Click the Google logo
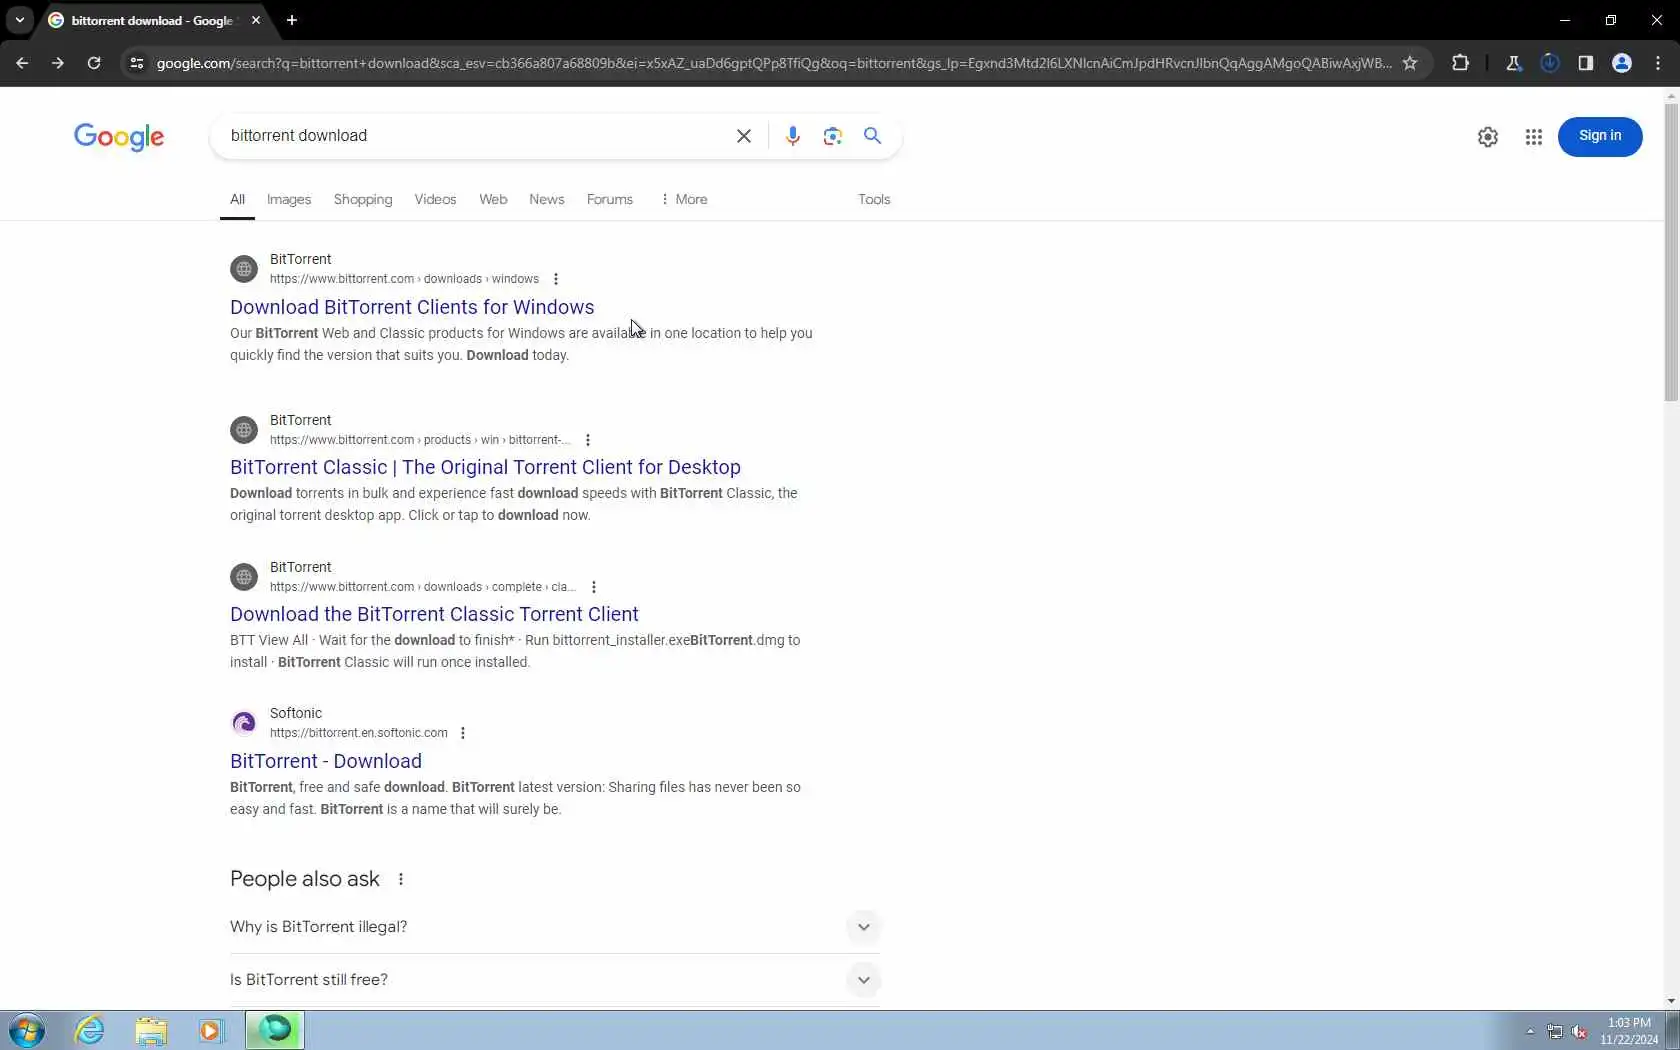The width and height of the screenshot is (1680, 1050). click(x=119, y=137)
